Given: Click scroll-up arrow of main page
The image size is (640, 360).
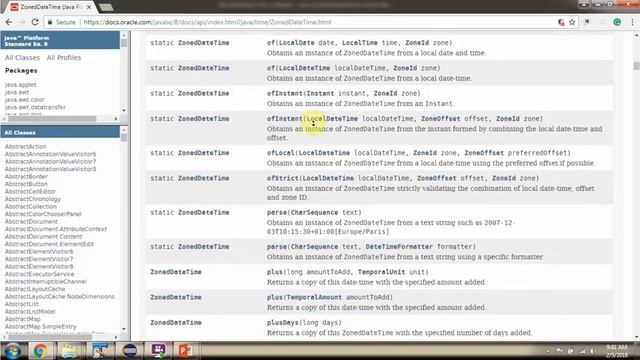Looking at the screenshot, I should pyautogui.click(x=636, y=36).
